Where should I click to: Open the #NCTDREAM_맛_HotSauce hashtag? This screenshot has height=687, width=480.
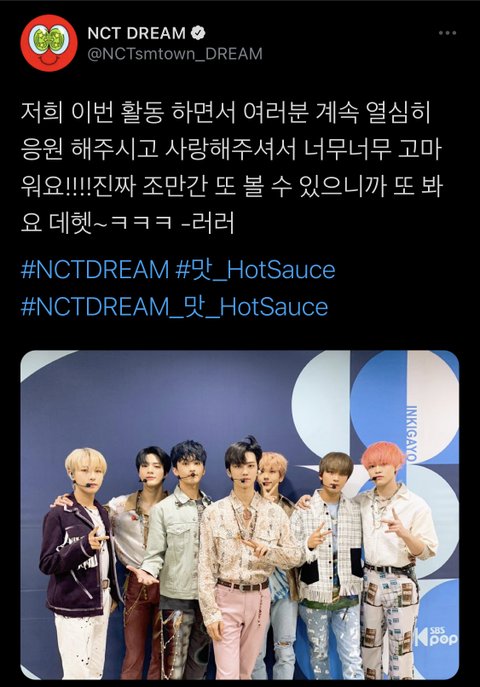pos(174,306)
